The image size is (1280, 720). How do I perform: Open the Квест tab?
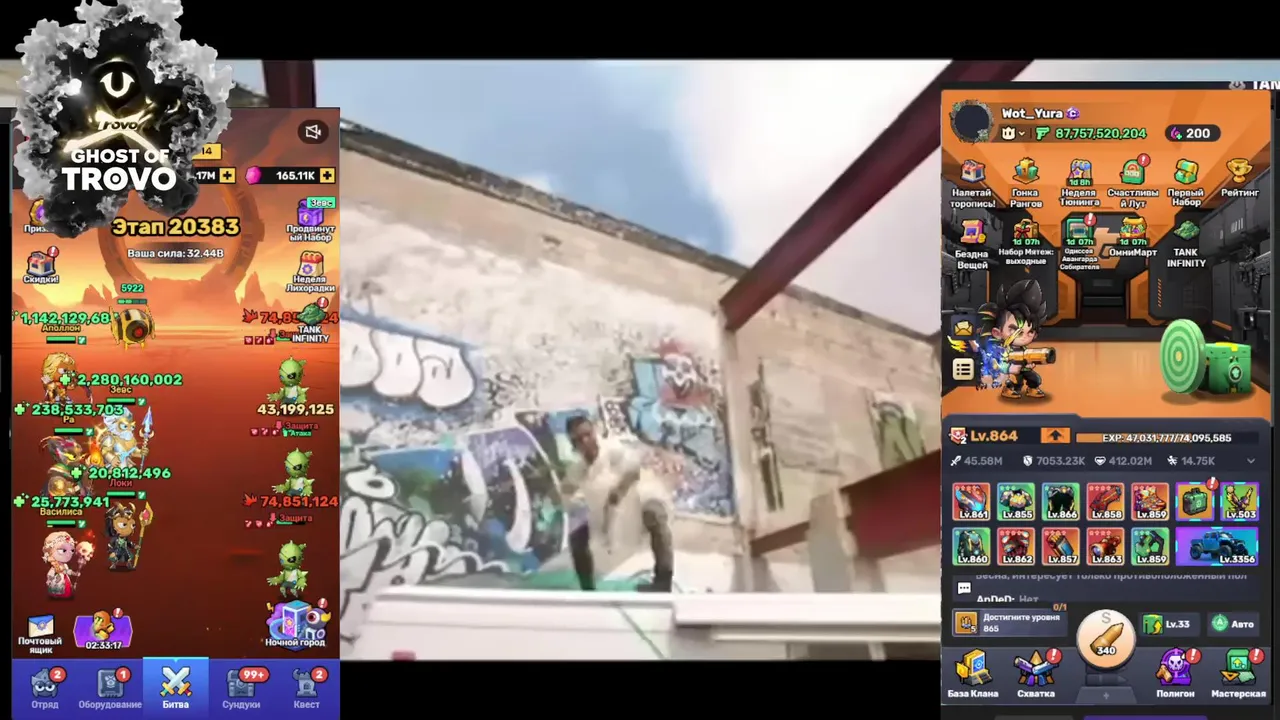(307, 689)
